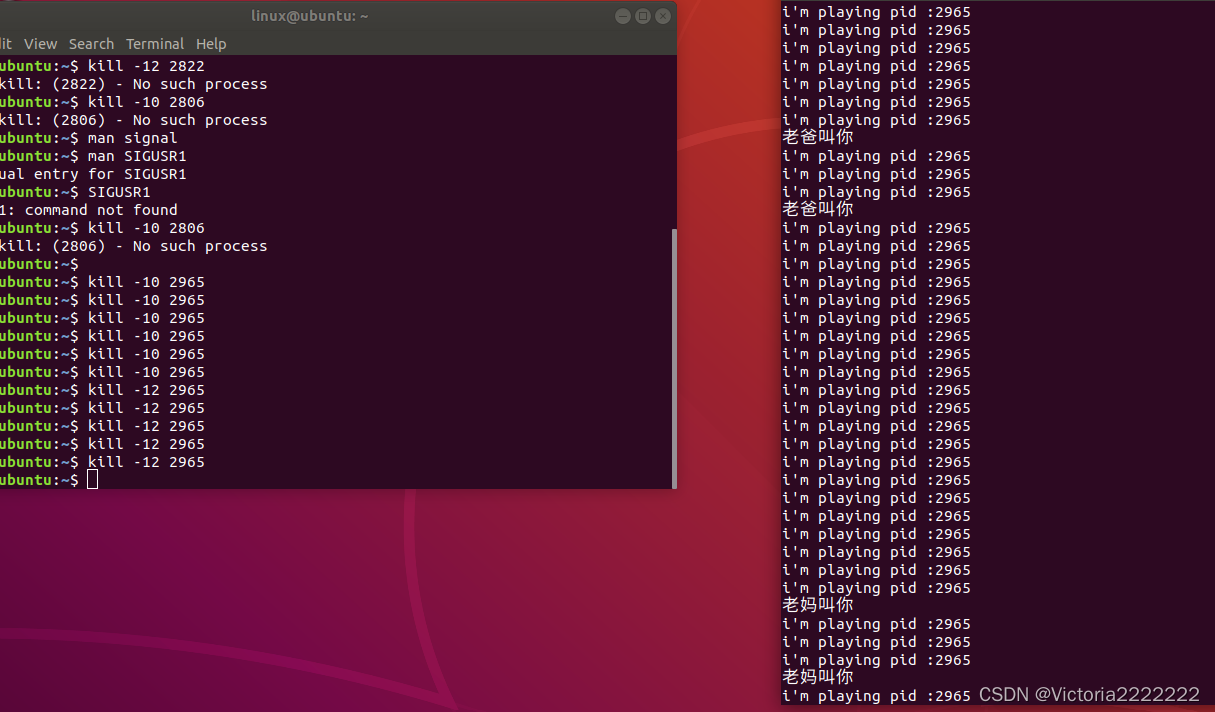The image size is (1215, 712).
Task: Open the Terminal menu
Action: click(x=155, y=44)
